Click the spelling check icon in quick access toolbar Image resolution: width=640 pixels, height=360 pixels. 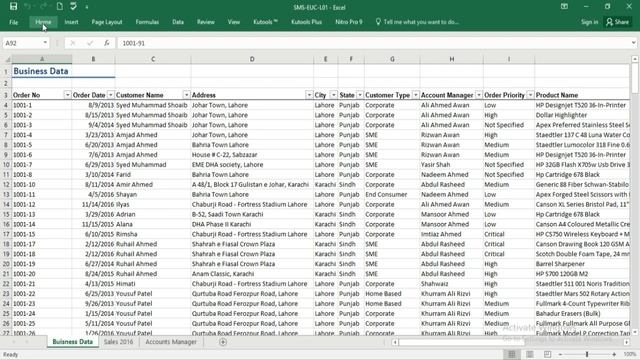tap(73, 7)
